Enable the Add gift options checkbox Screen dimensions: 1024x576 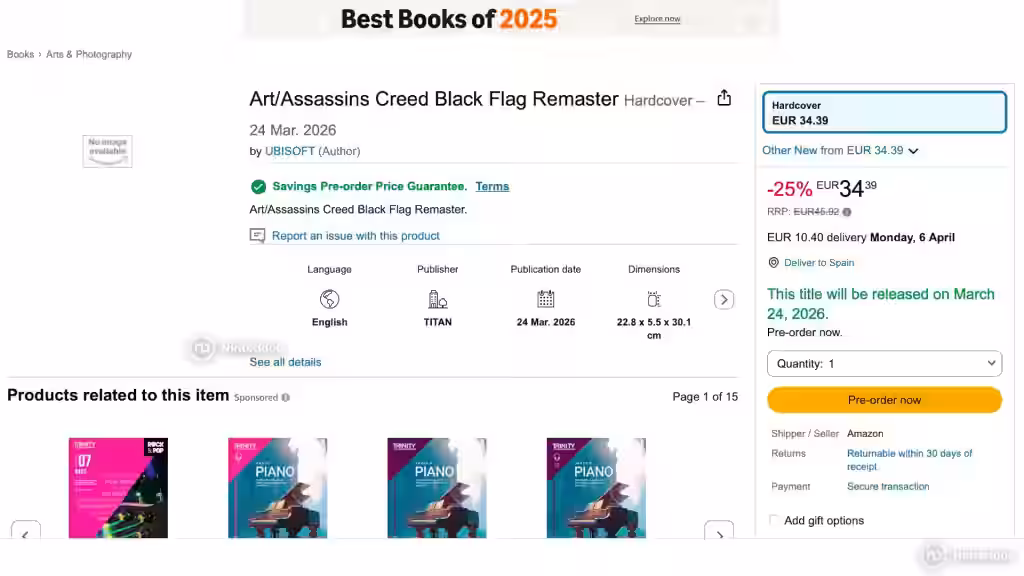point(773,520)
